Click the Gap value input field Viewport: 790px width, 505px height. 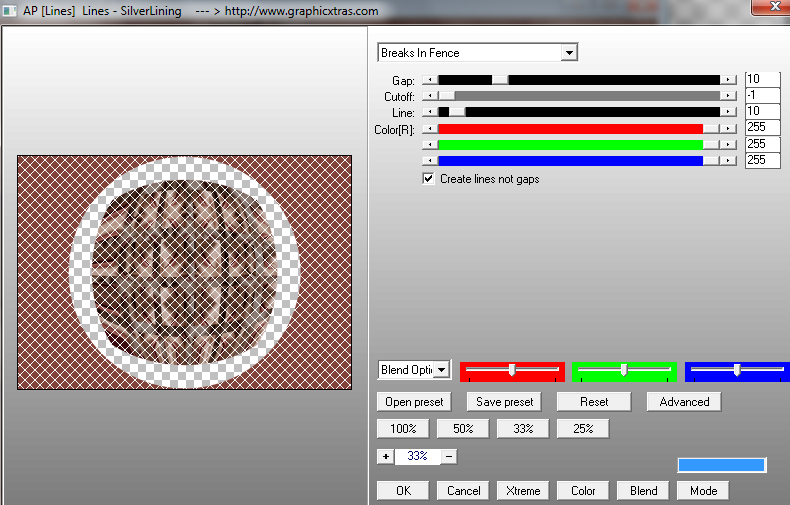click(x=762, y=80)
